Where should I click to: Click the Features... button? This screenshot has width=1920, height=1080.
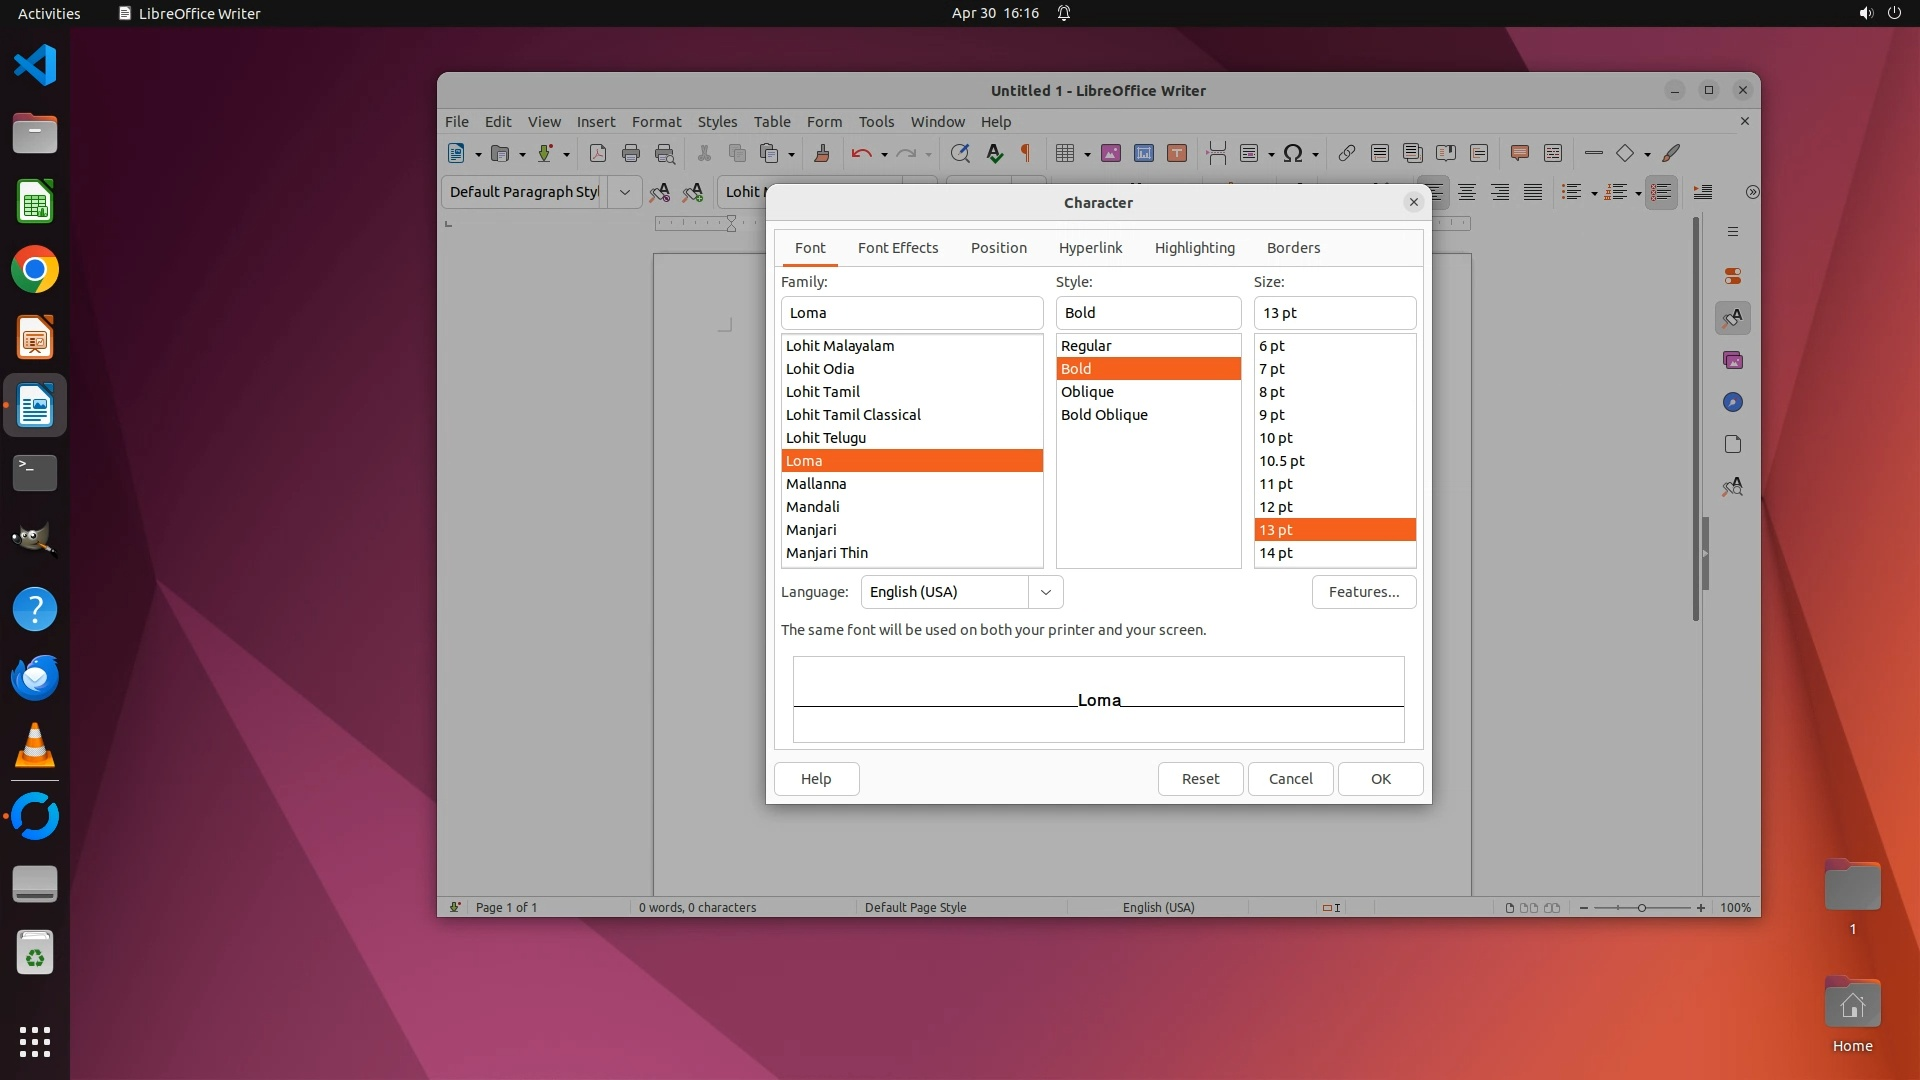(1363, 592)
